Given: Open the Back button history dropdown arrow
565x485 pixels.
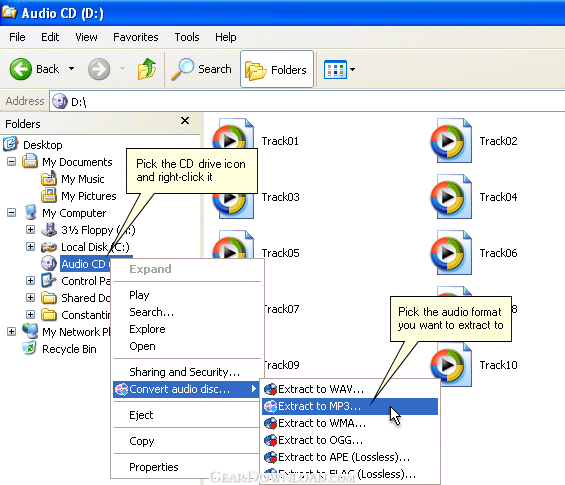Looking at the screenshot, I should click(72, 68).
